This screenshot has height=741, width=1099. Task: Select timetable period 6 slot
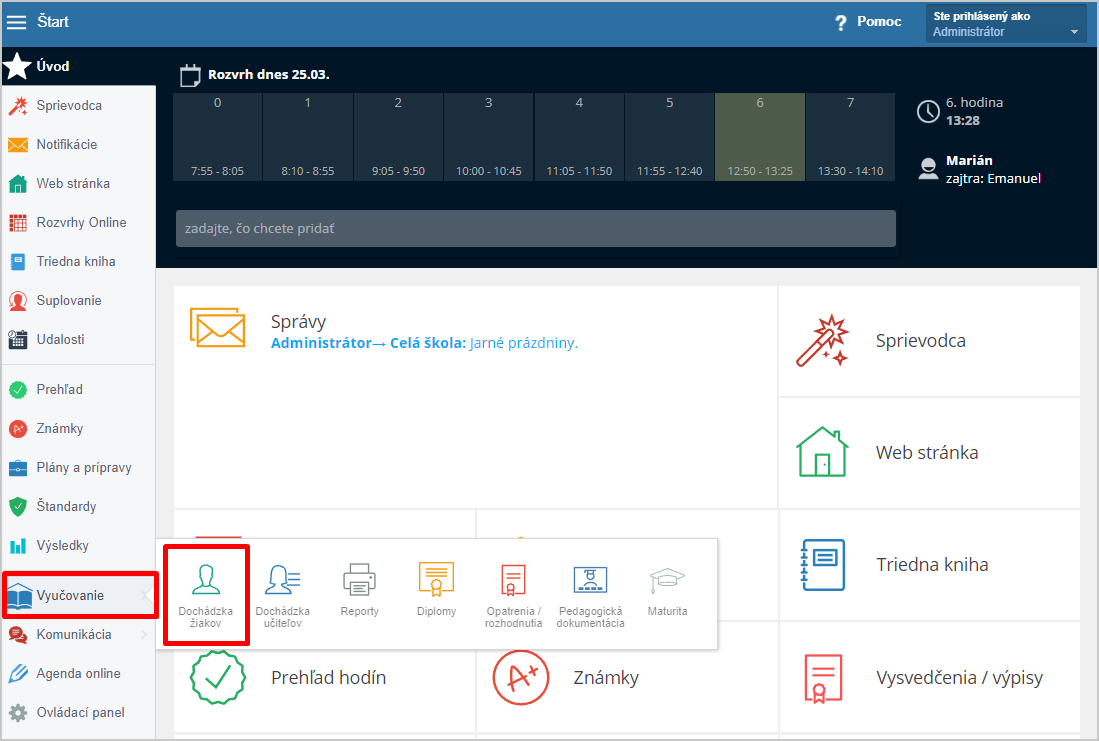760,137
